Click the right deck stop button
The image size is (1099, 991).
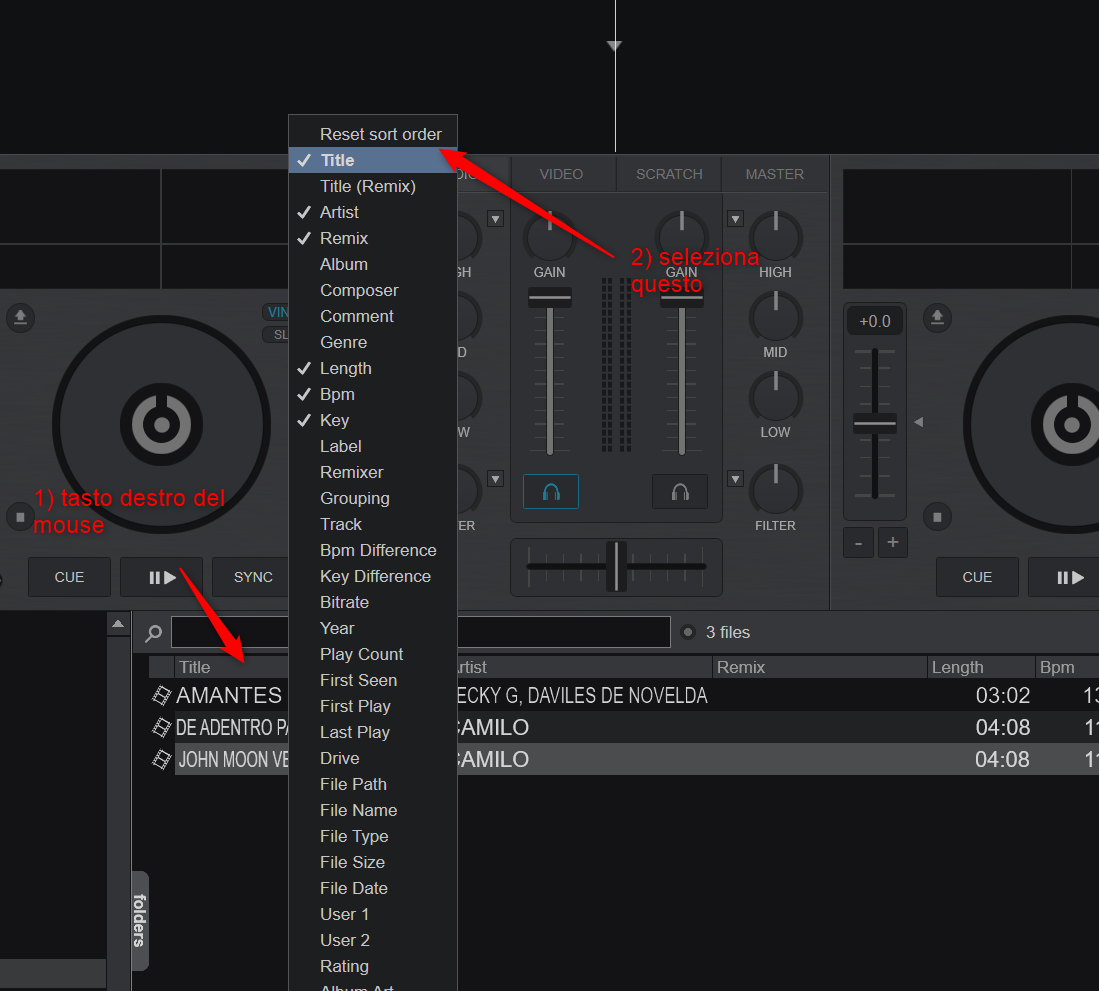click(x=937, y=517)
